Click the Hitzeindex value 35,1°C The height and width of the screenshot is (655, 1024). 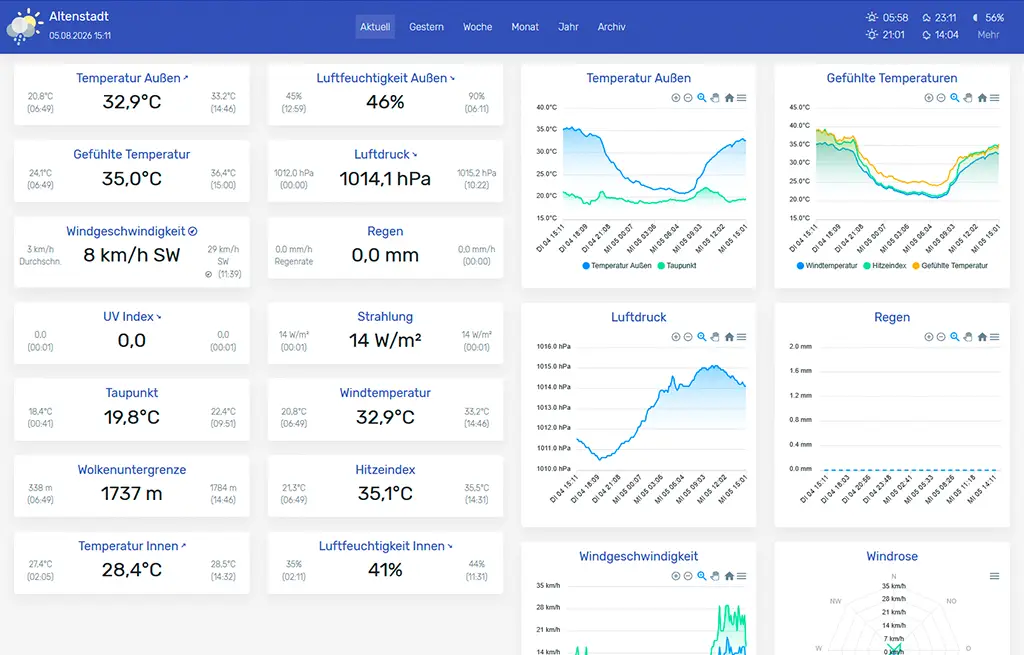pos(385,493)
